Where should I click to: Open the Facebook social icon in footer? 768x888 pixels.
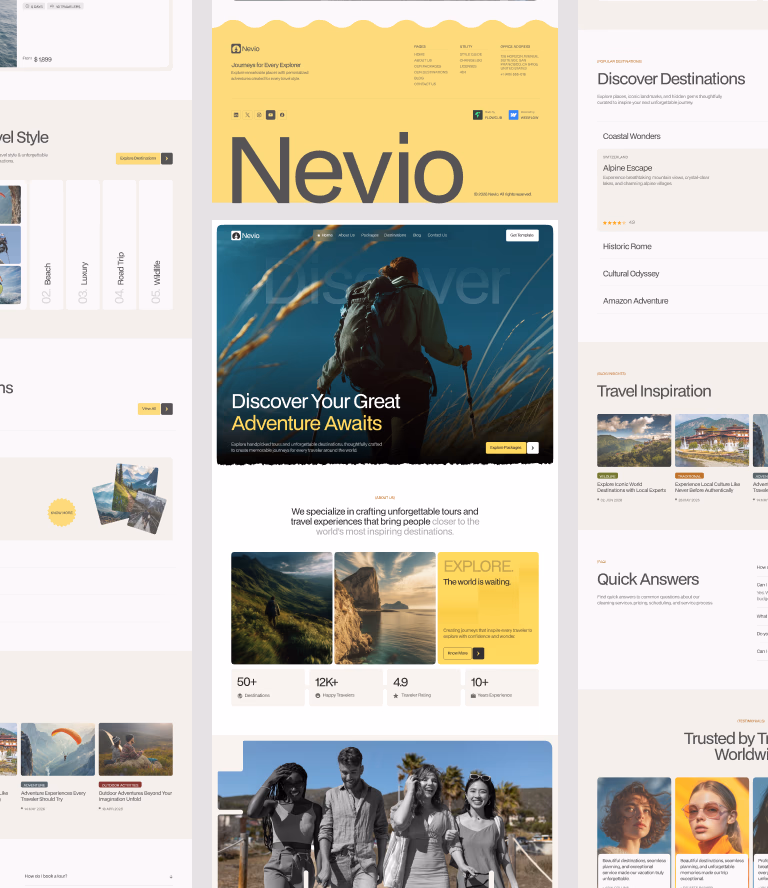[282, 115]
